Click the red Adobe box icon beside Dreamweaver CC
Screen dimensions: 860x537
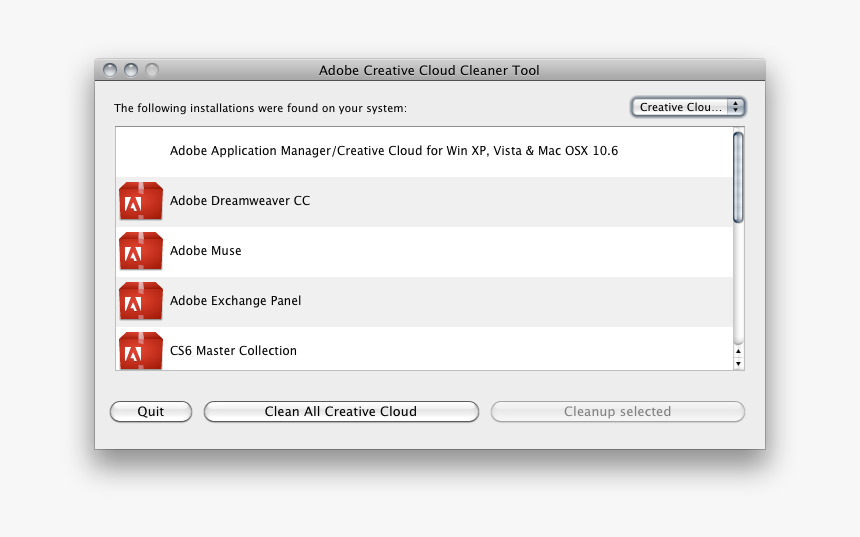pyautogui.click(x=140, y=201)
